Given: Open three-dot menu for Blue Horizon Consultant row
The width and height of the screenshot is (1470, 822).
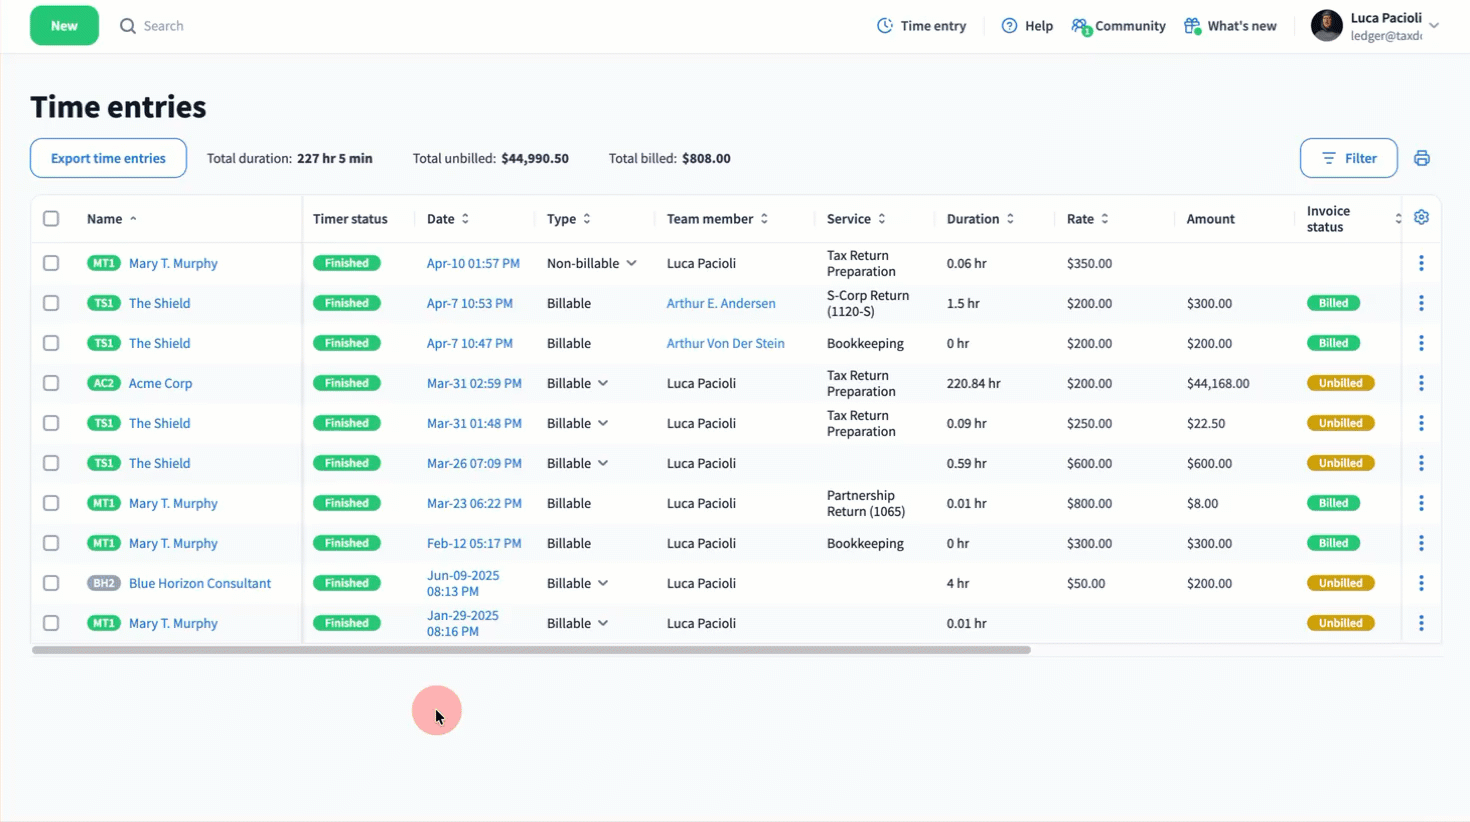Looking at the screenshot, I should (1421, 583).
